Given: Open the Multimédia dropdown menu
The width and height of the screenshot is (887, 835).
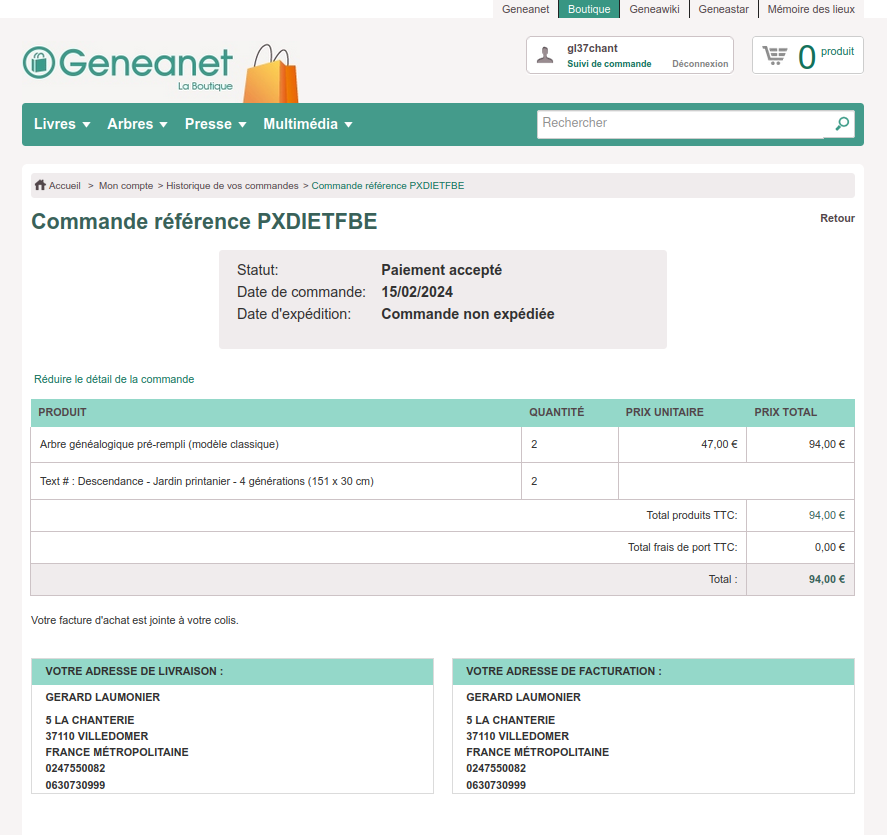Looking at the screenshot, I should (x=308, y=124).
